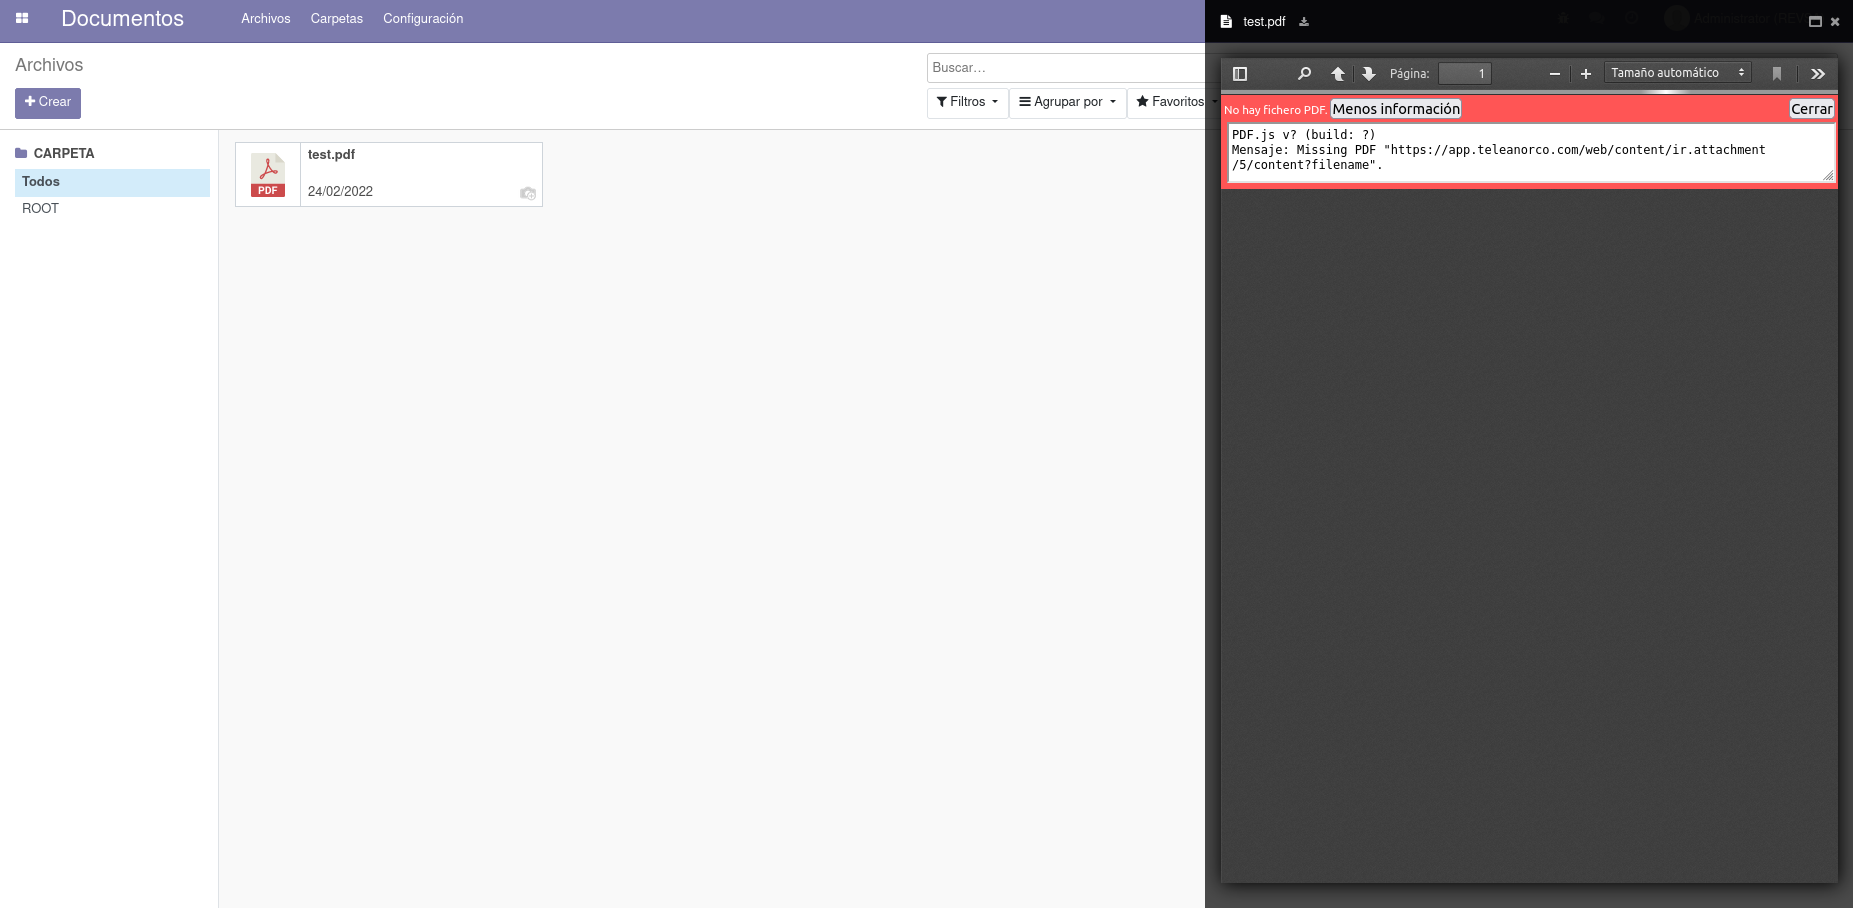Zoom in on the PDF document

(x=1586, y=73)
